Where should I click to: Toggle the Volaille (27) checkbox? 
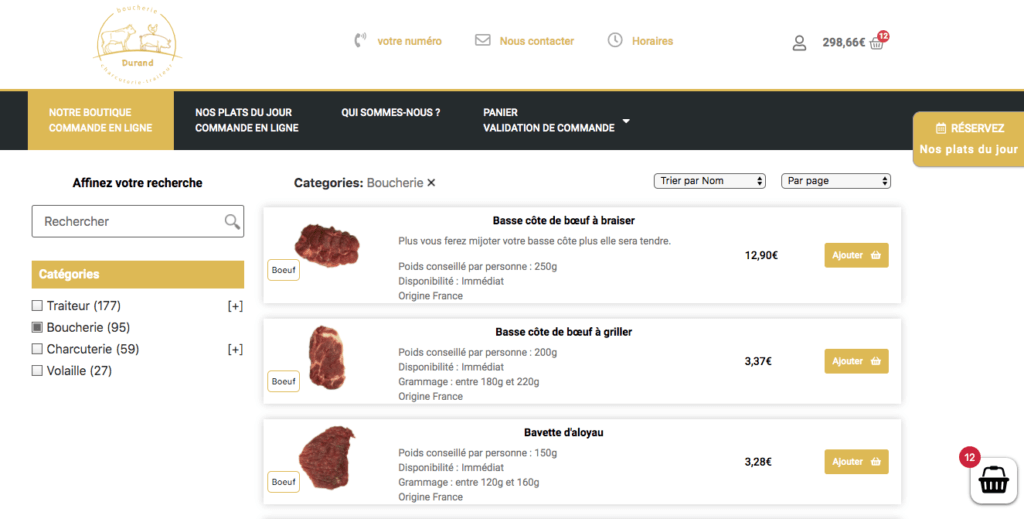[x=37, y=370]
